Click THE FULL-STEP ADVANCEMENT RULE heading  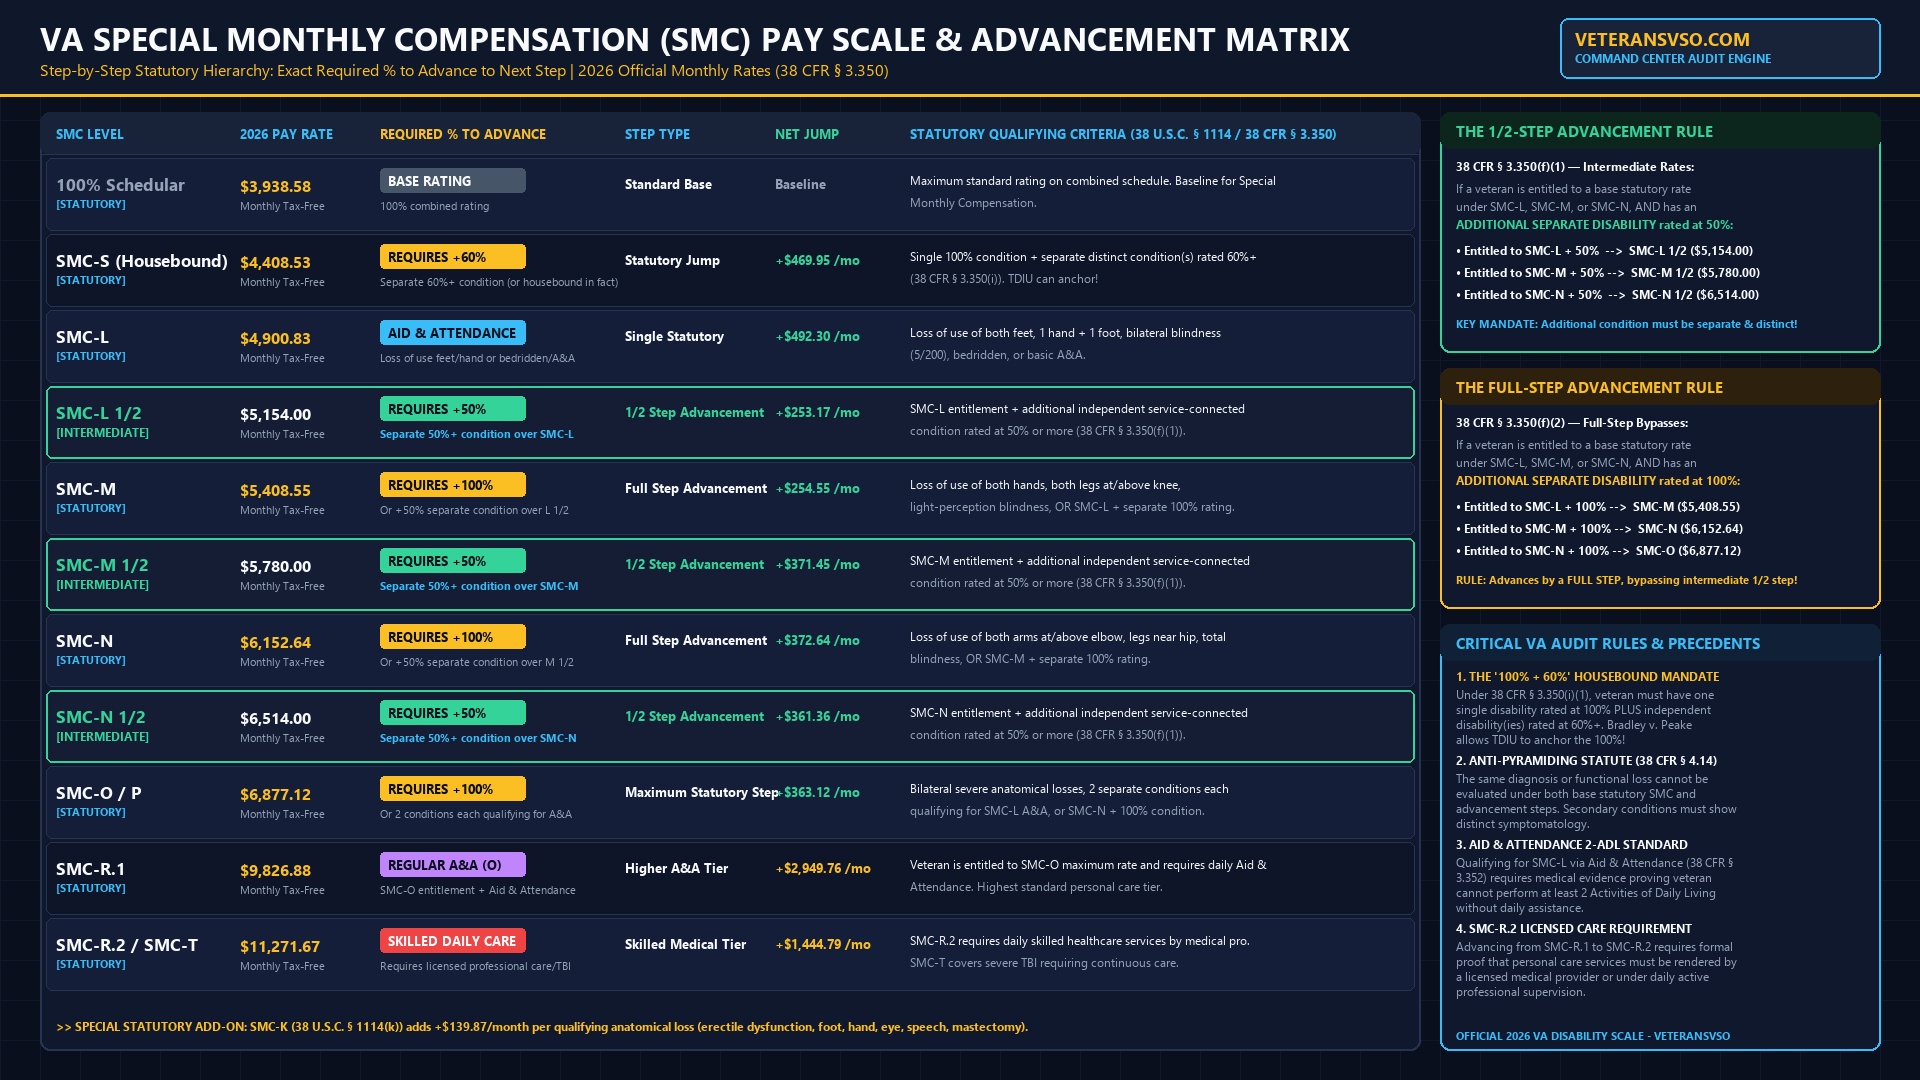(x=1589, y=387)
